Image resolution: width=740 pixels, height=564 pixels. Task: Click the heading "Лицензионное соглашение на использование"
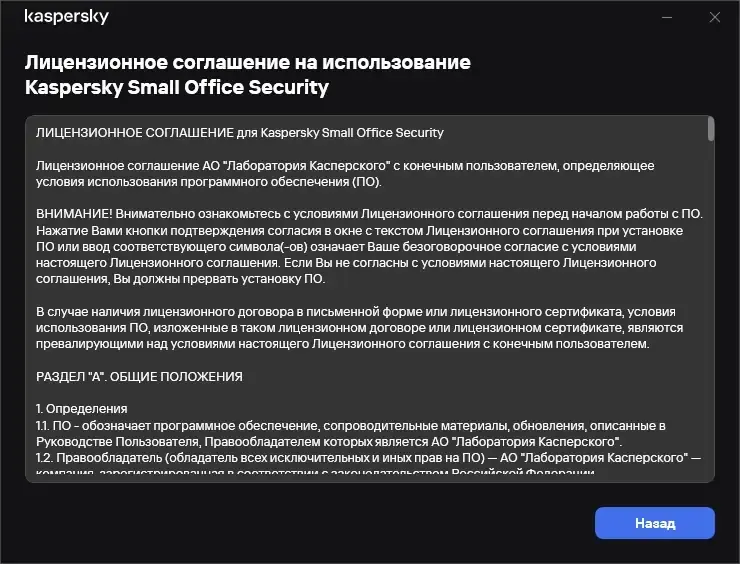247,62
